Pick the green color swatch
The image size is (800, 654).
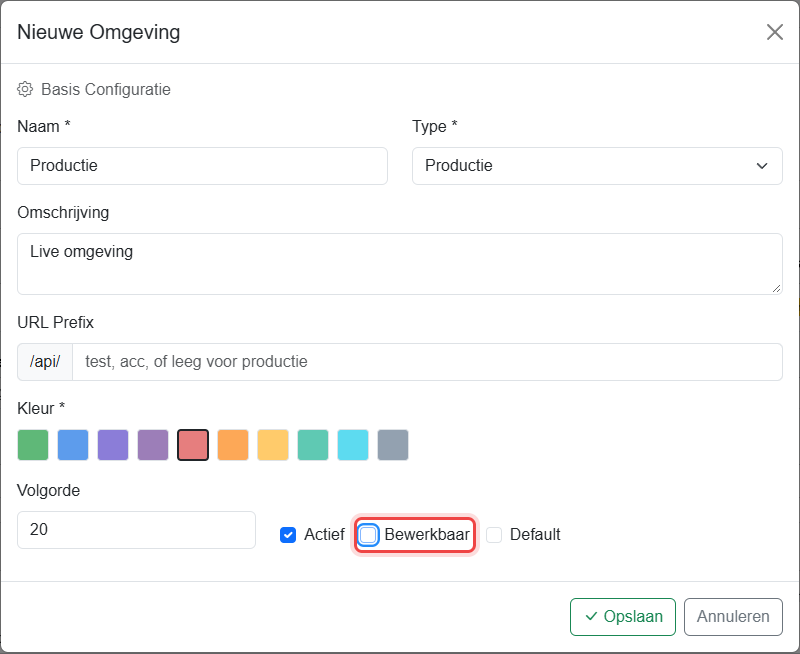click(33, 445)
